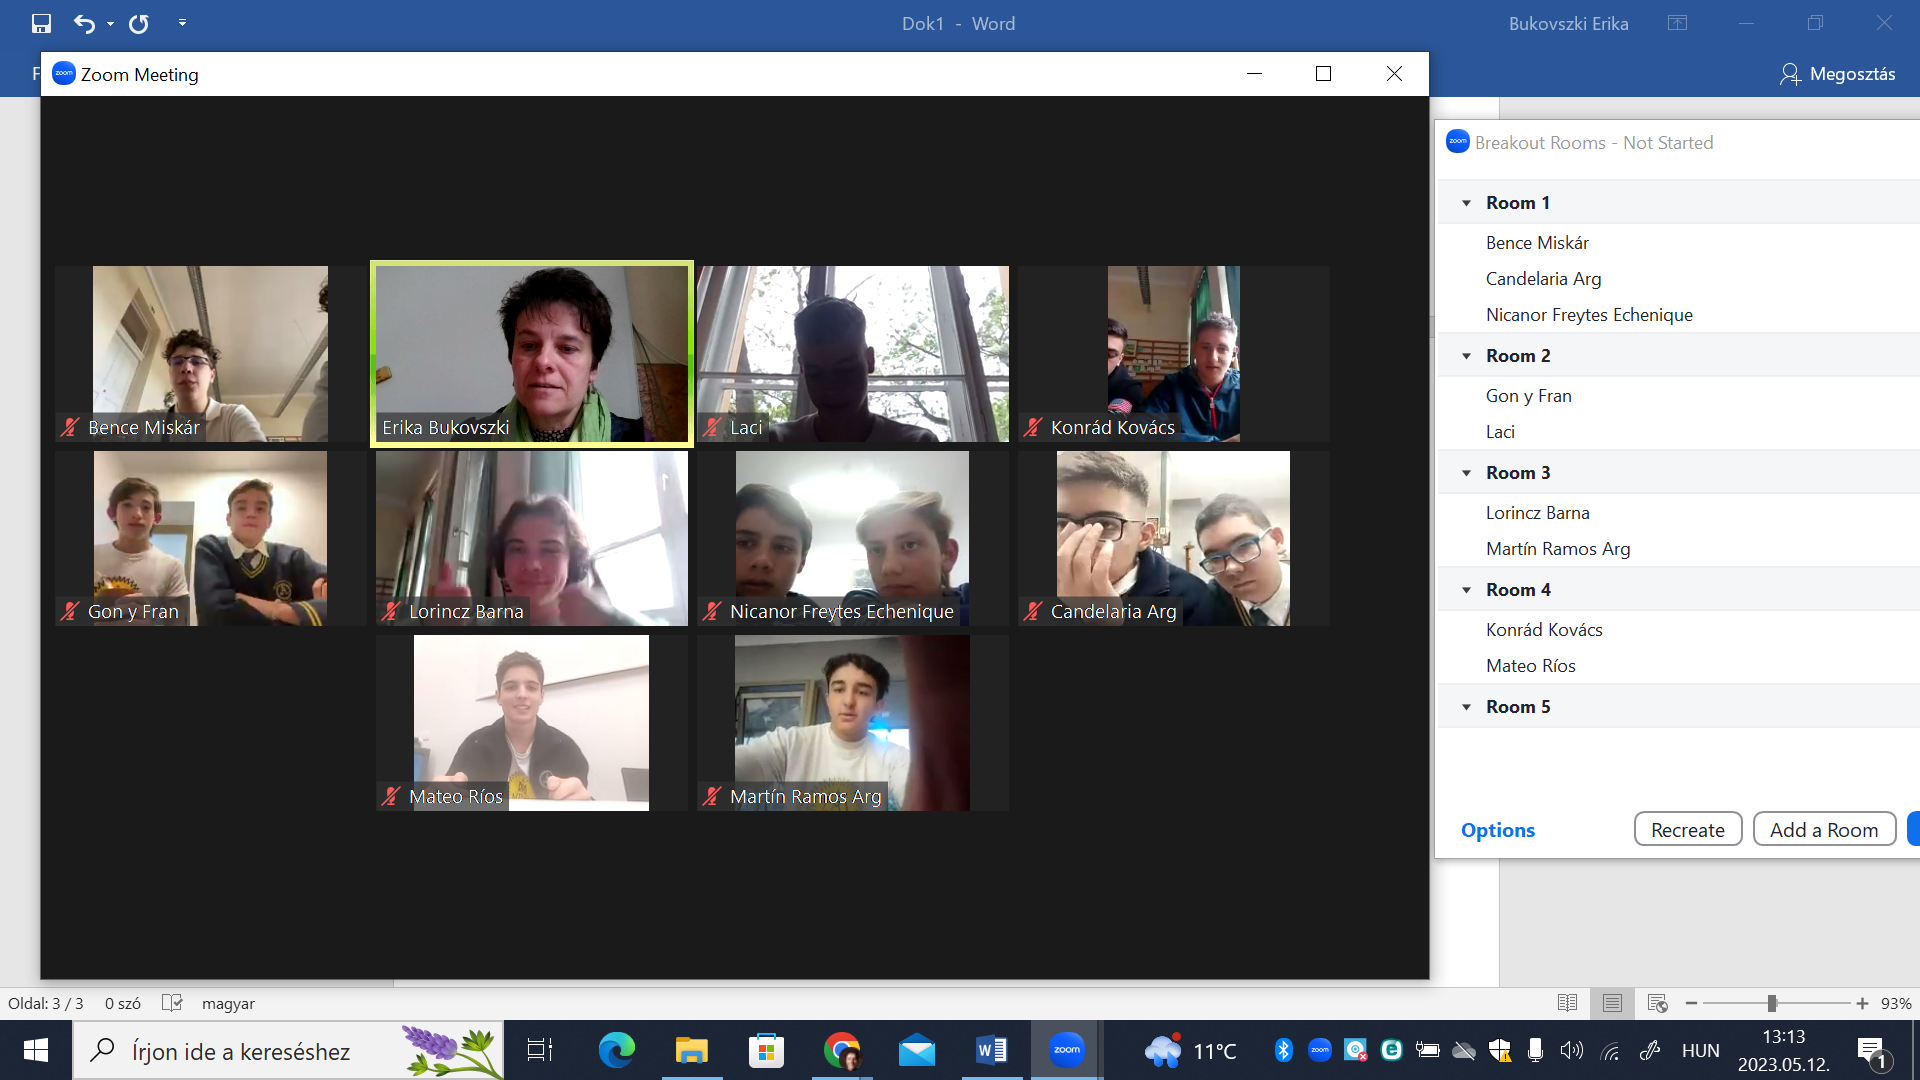Click Konrád Kovács video tile
This screenshot has width=1920, height=1080.
[1174, 354]
